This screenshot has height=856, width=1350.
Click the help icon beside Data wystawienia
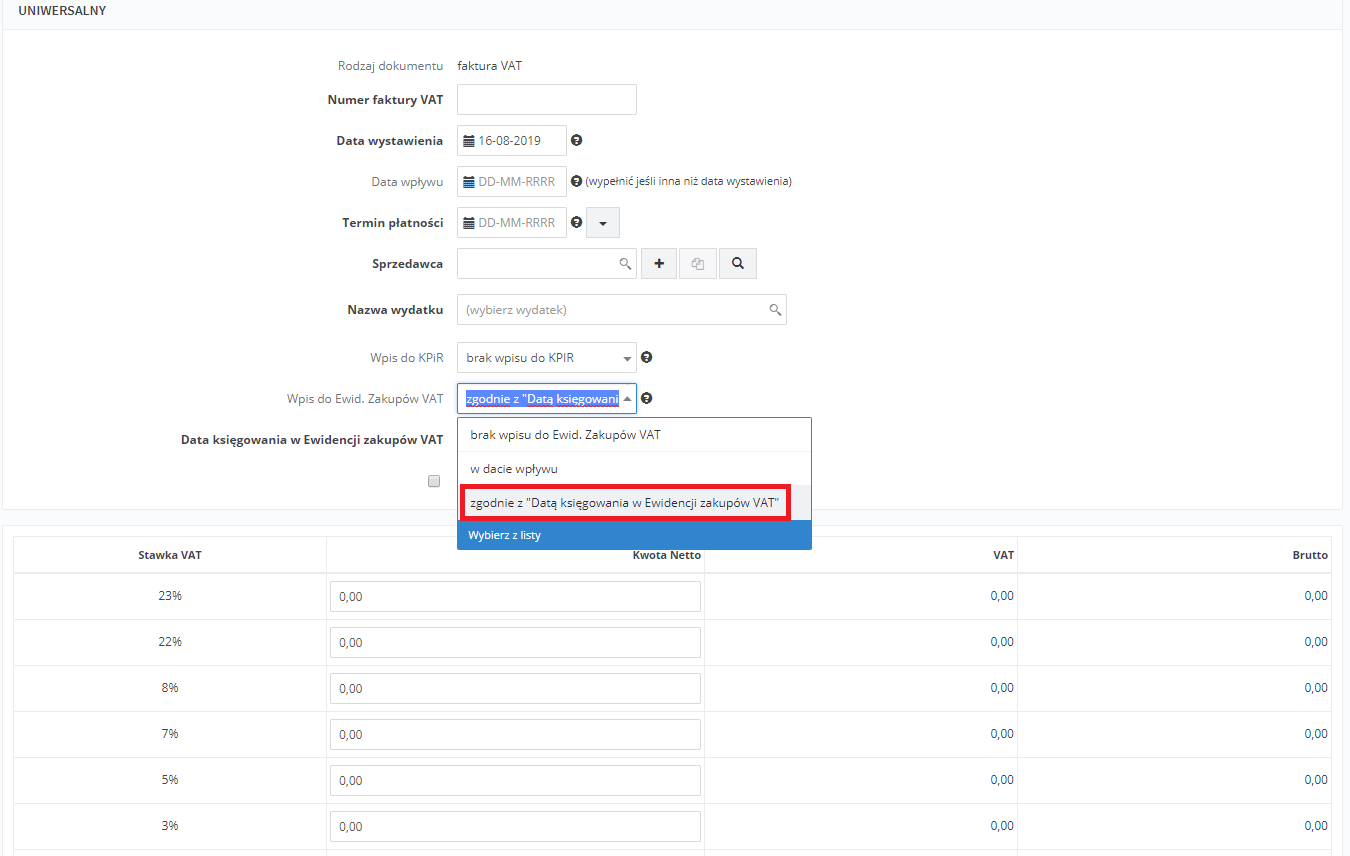click(576, 141)
